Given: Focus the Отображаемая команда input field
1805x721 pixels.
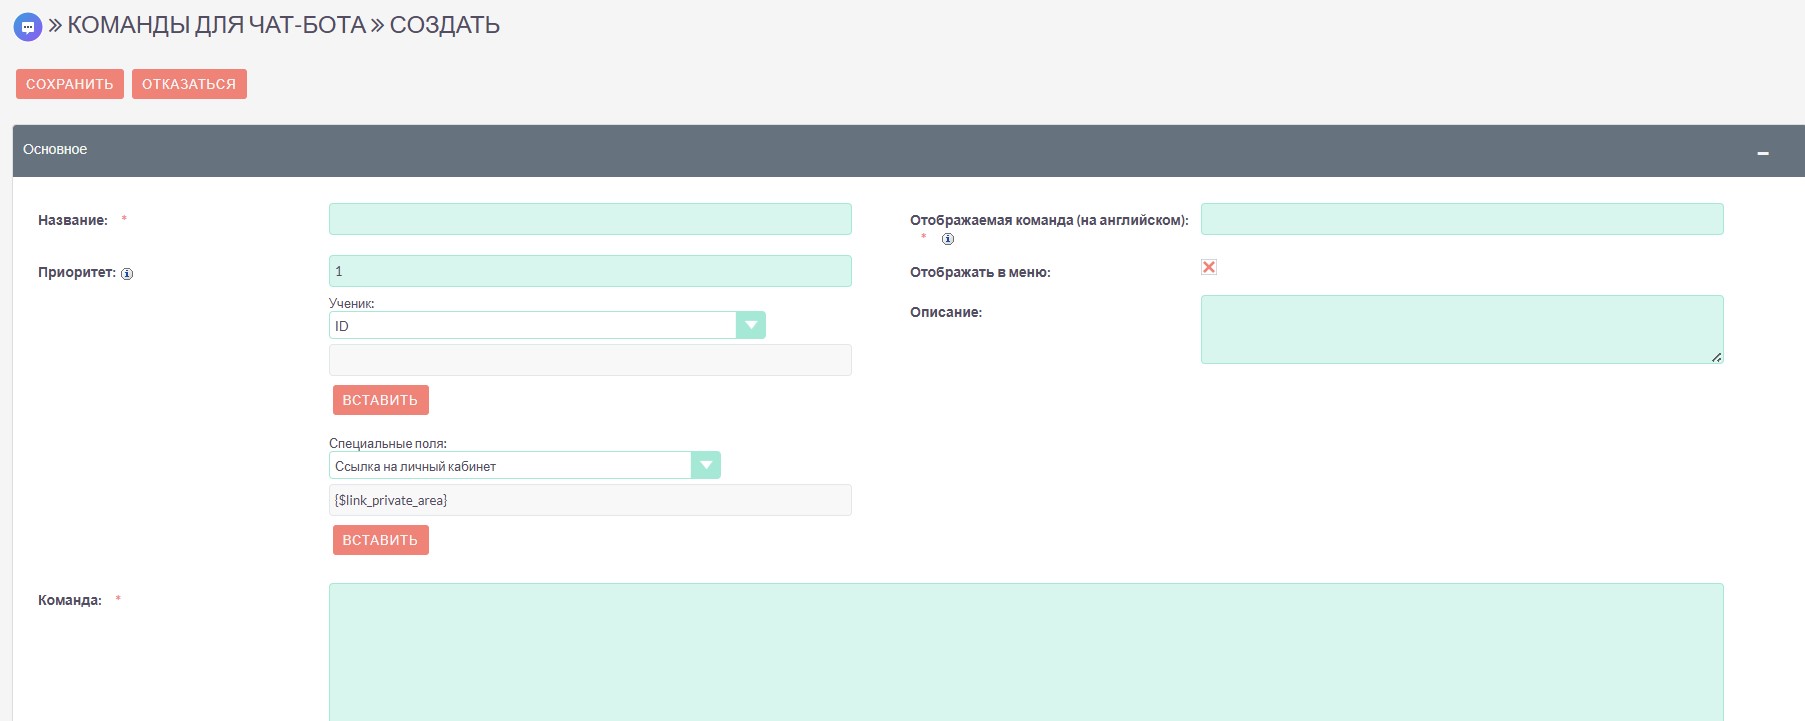Looking at the screenshot, I should click(1461, 219).
